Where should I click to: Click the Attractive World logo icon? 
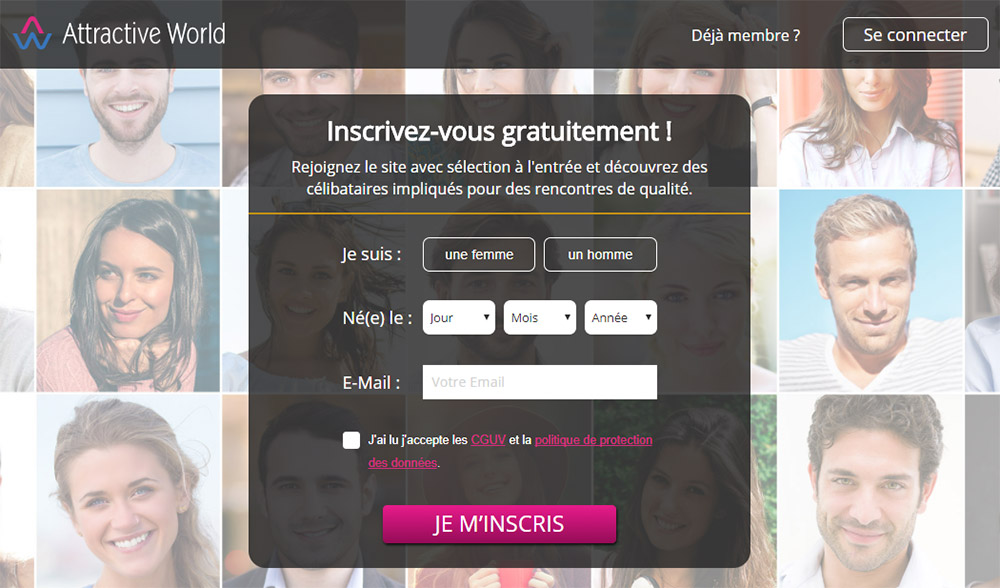pos(32,33)
